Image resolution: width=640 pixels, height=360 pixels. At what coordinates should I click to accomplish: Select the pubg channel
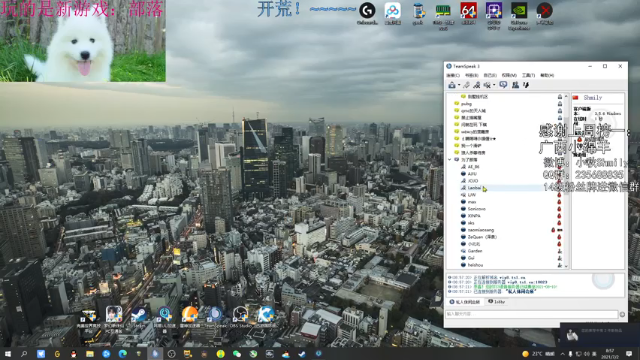pyautogui.click(x=466, y=104)
